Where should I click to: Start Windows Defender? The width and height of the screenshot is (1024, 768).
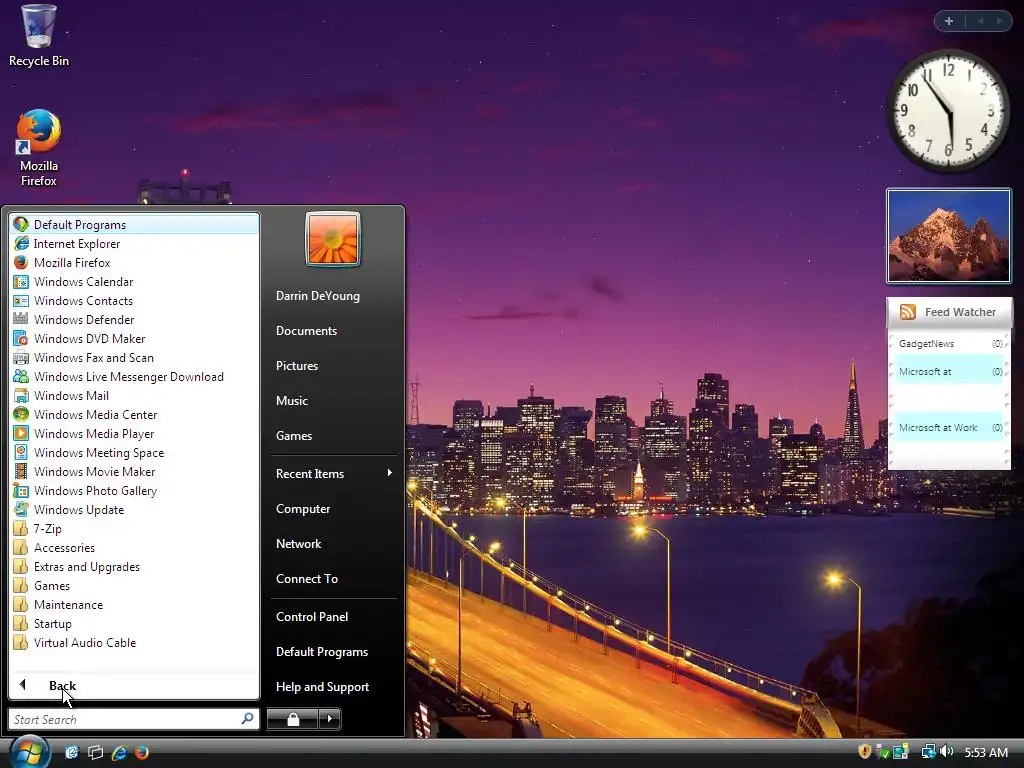pyautogui.click(x=134, y=319)
